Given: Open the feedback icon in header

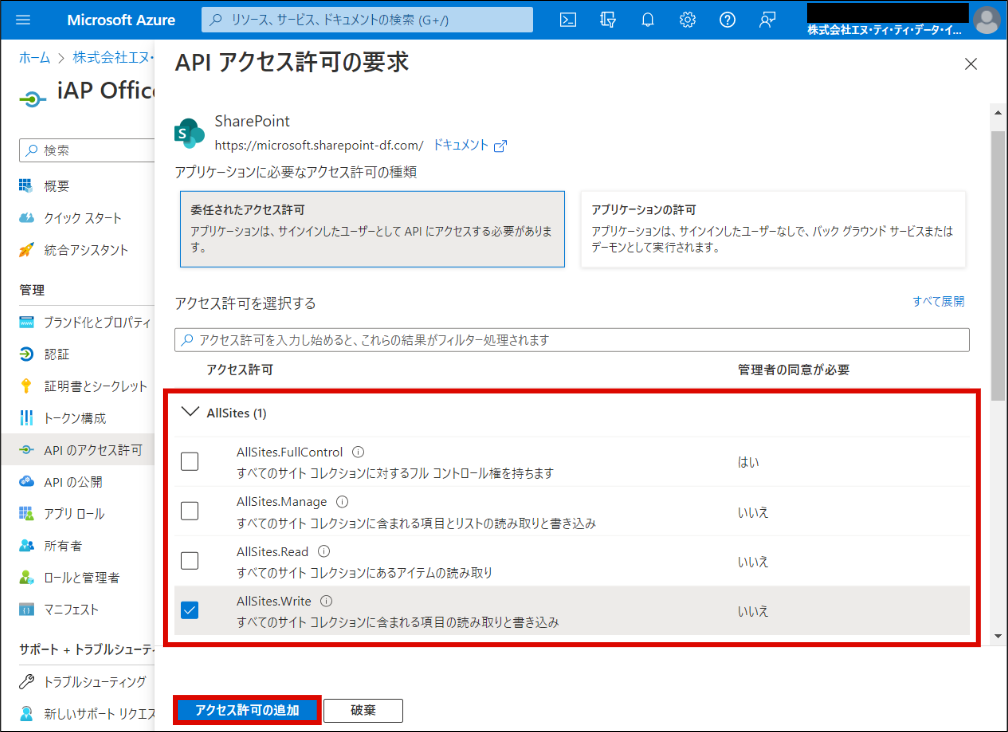Looking at the screenshot, I should (x=767, y=20).
